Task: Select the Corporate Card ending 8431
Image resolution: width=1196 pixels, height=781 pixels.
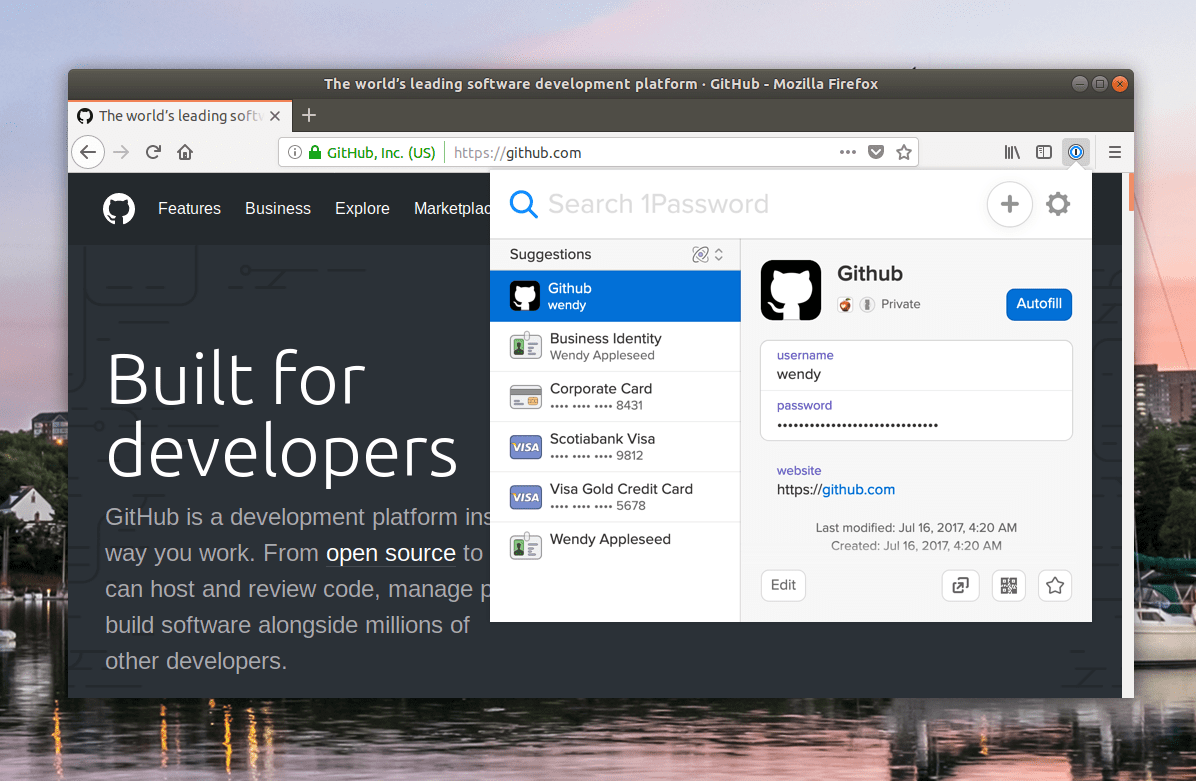Action: pos(615,397)
